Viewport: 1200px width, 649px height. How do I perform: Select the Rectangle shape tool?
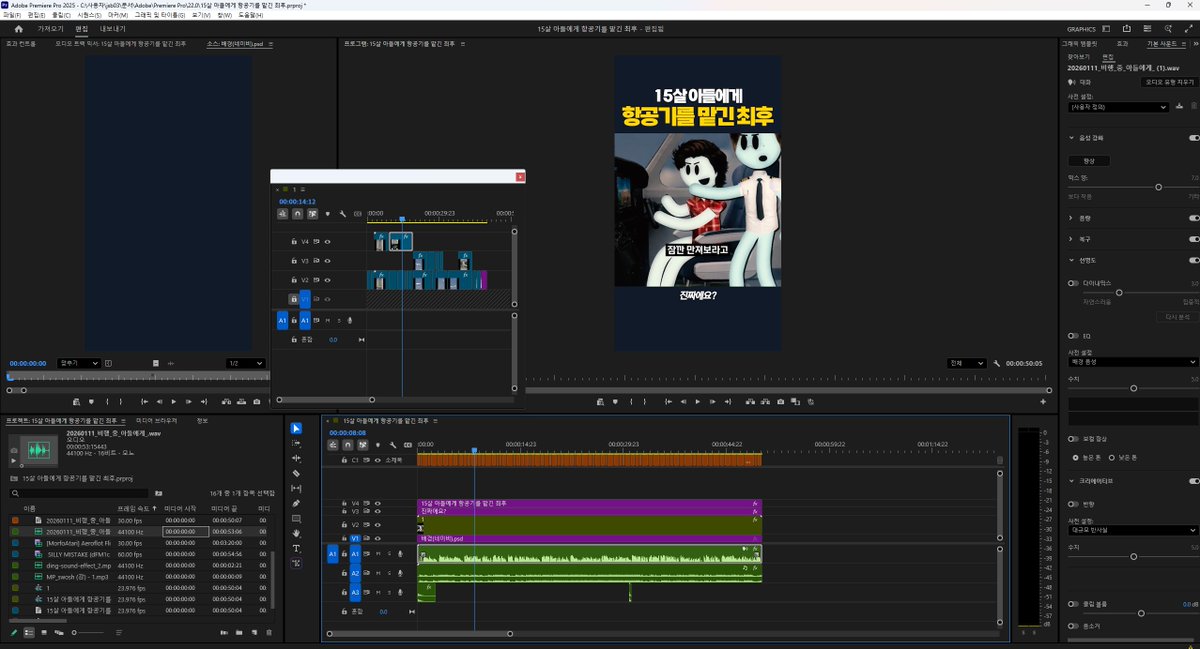point(296,518)
